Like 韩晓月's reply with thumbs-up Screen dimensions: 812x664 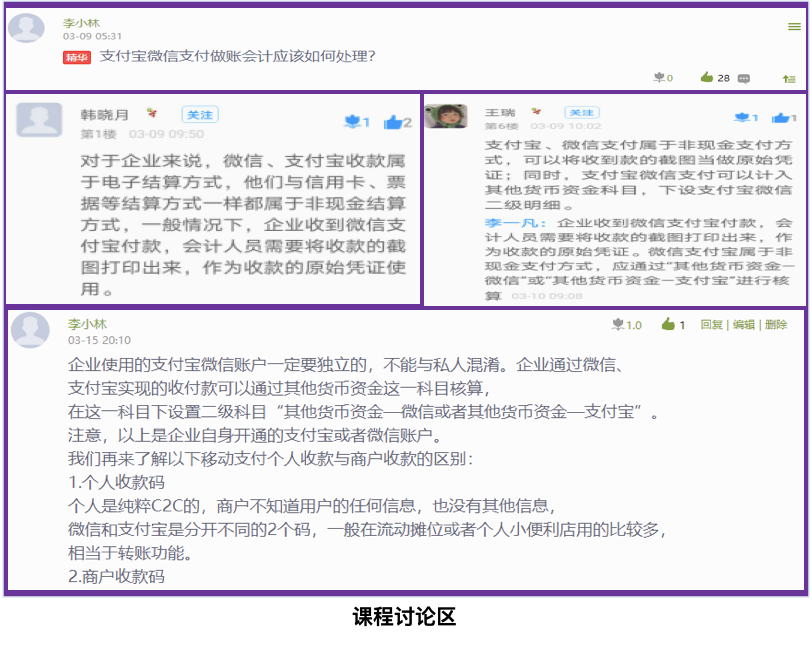(393, 122)
